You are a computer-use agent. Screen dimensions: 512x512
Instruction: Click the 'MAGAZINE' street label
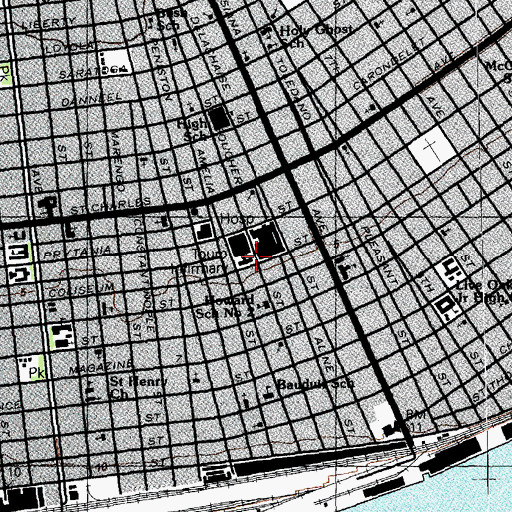click(101, 367)
